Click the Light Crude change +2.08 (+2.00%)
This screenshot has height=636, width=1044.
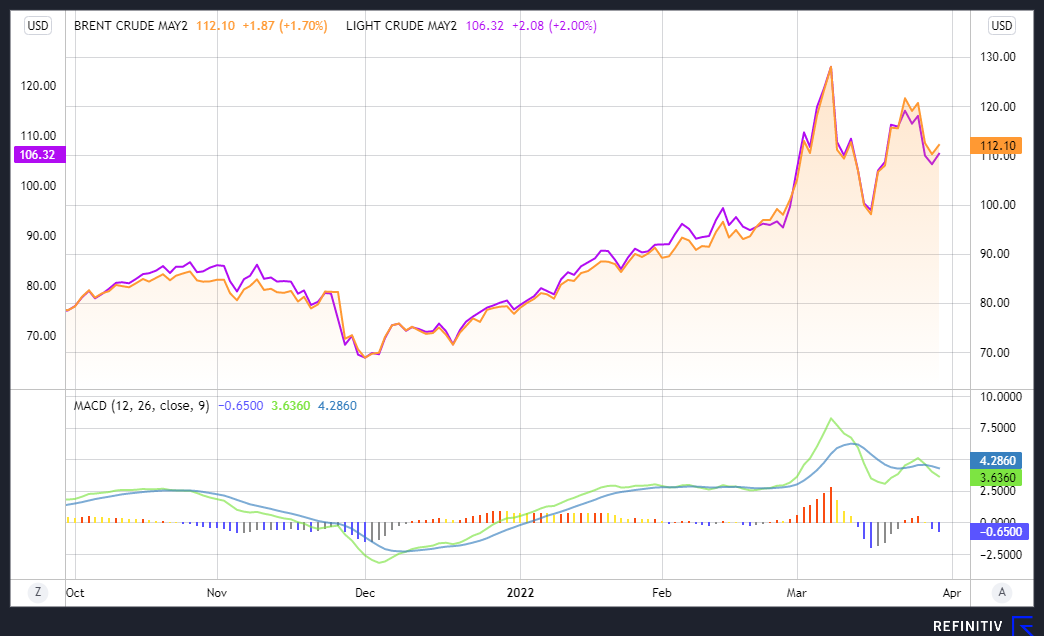(x=555, y=26)
